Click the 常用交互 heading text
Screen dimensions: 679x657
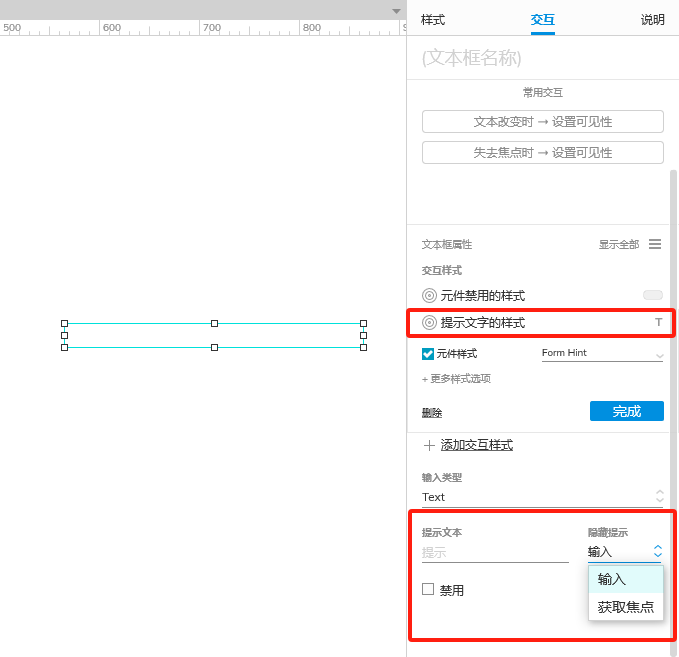543,93
